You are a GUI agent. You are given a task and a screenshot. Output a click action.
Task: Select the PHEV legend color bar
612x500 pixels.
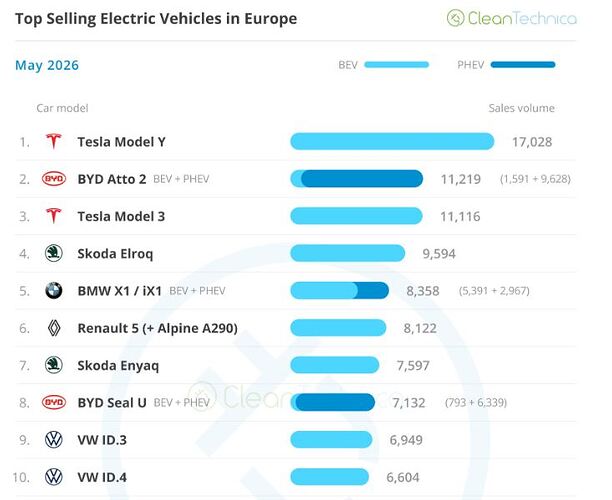point(523,65)
